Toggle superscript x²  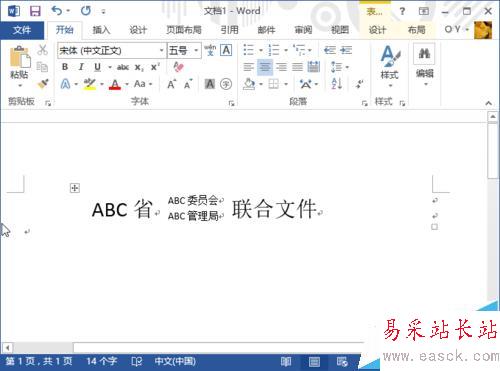pyautogui.click(x=155, y=67)
